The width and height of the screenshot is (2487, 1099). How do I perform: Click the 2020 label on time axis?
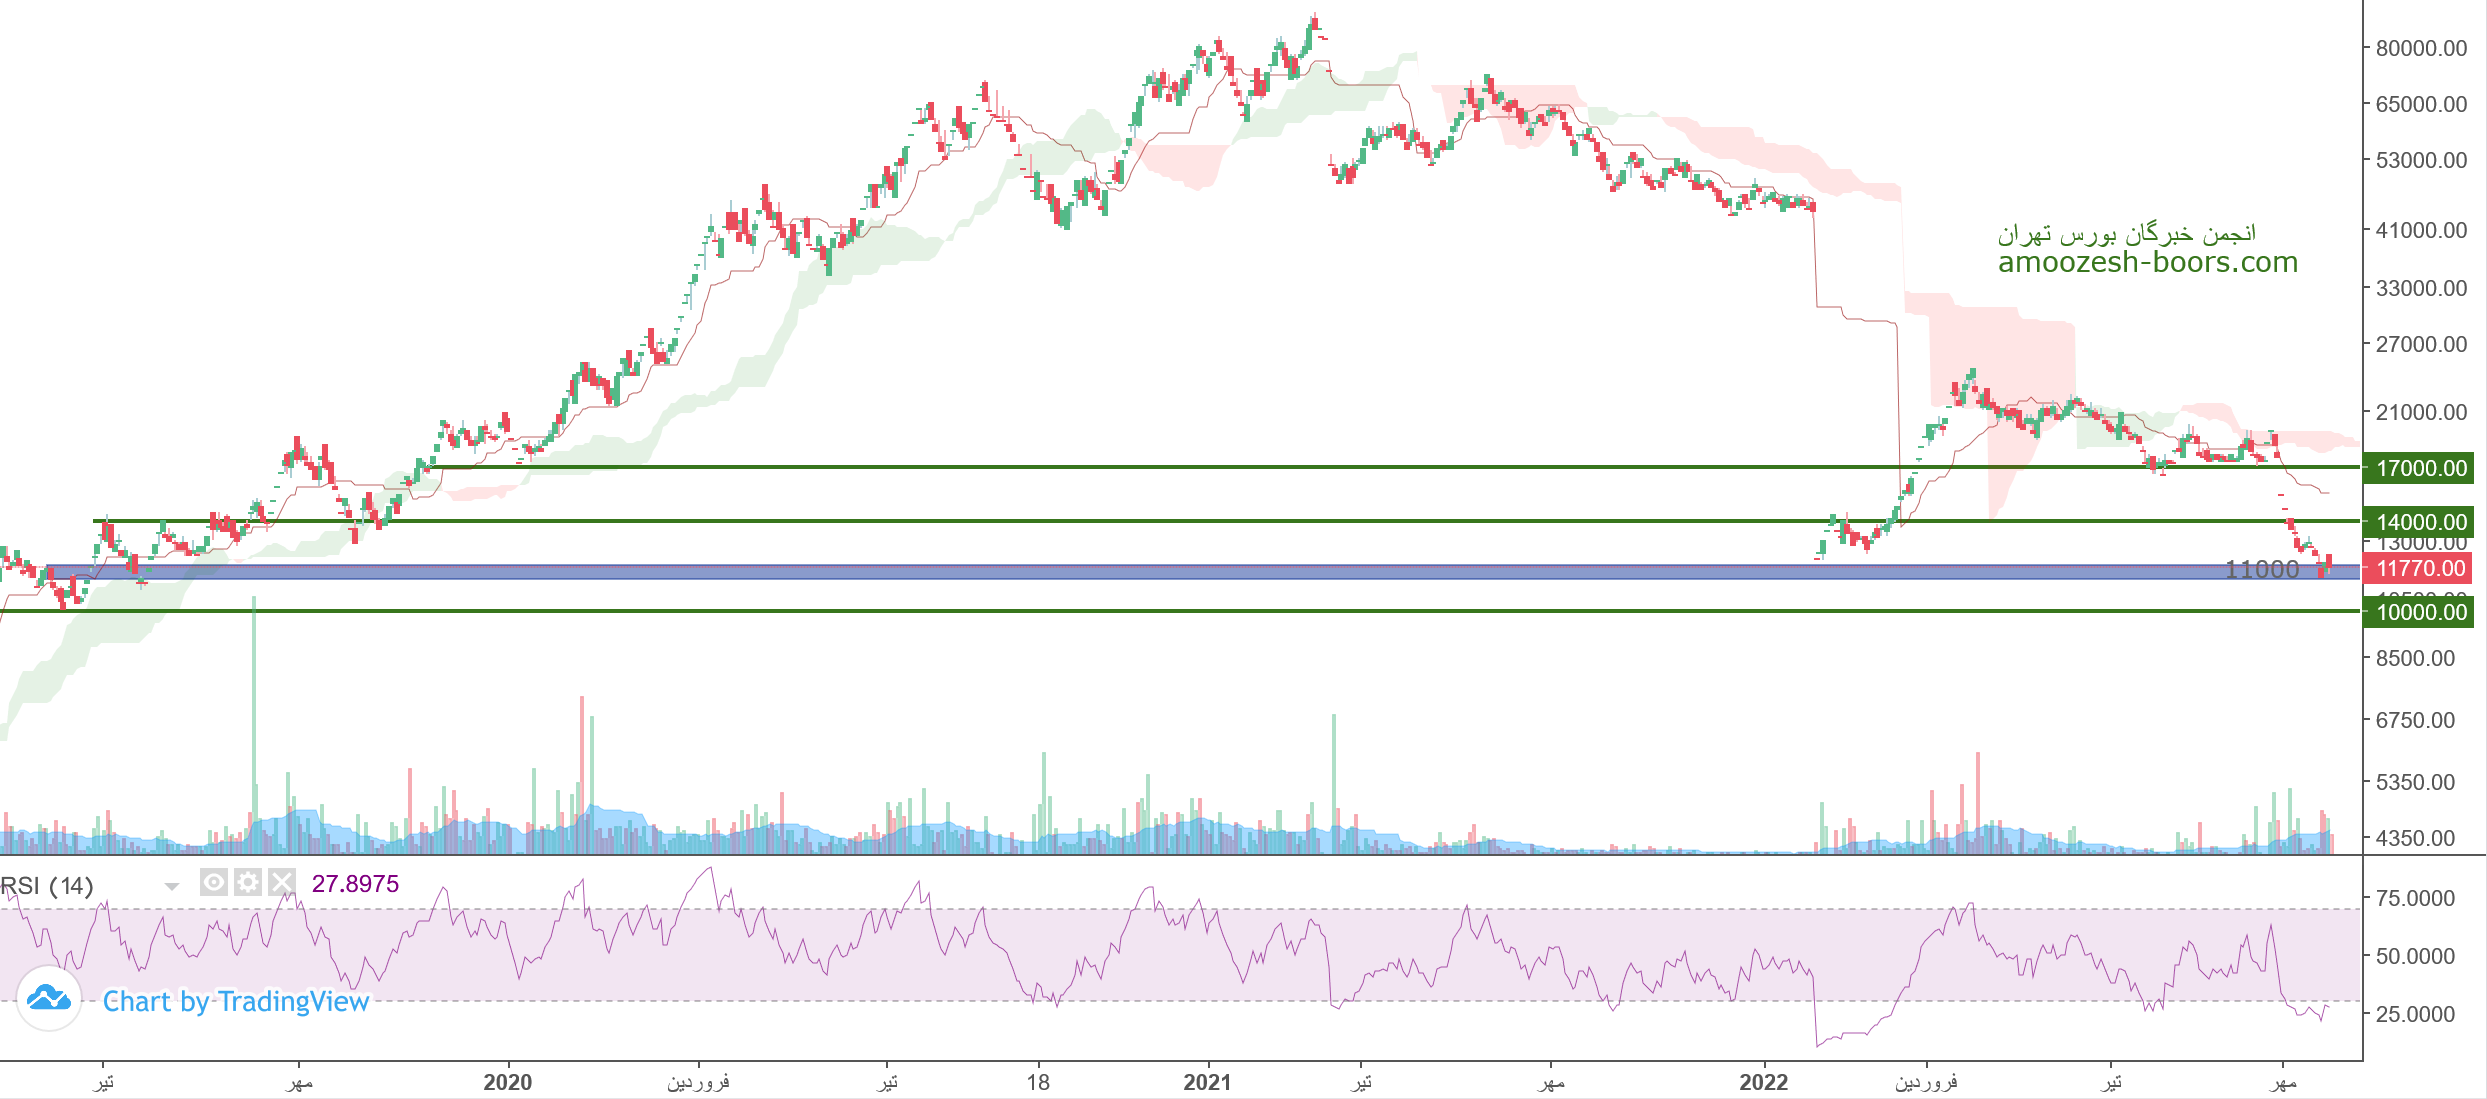[507, 1082]
